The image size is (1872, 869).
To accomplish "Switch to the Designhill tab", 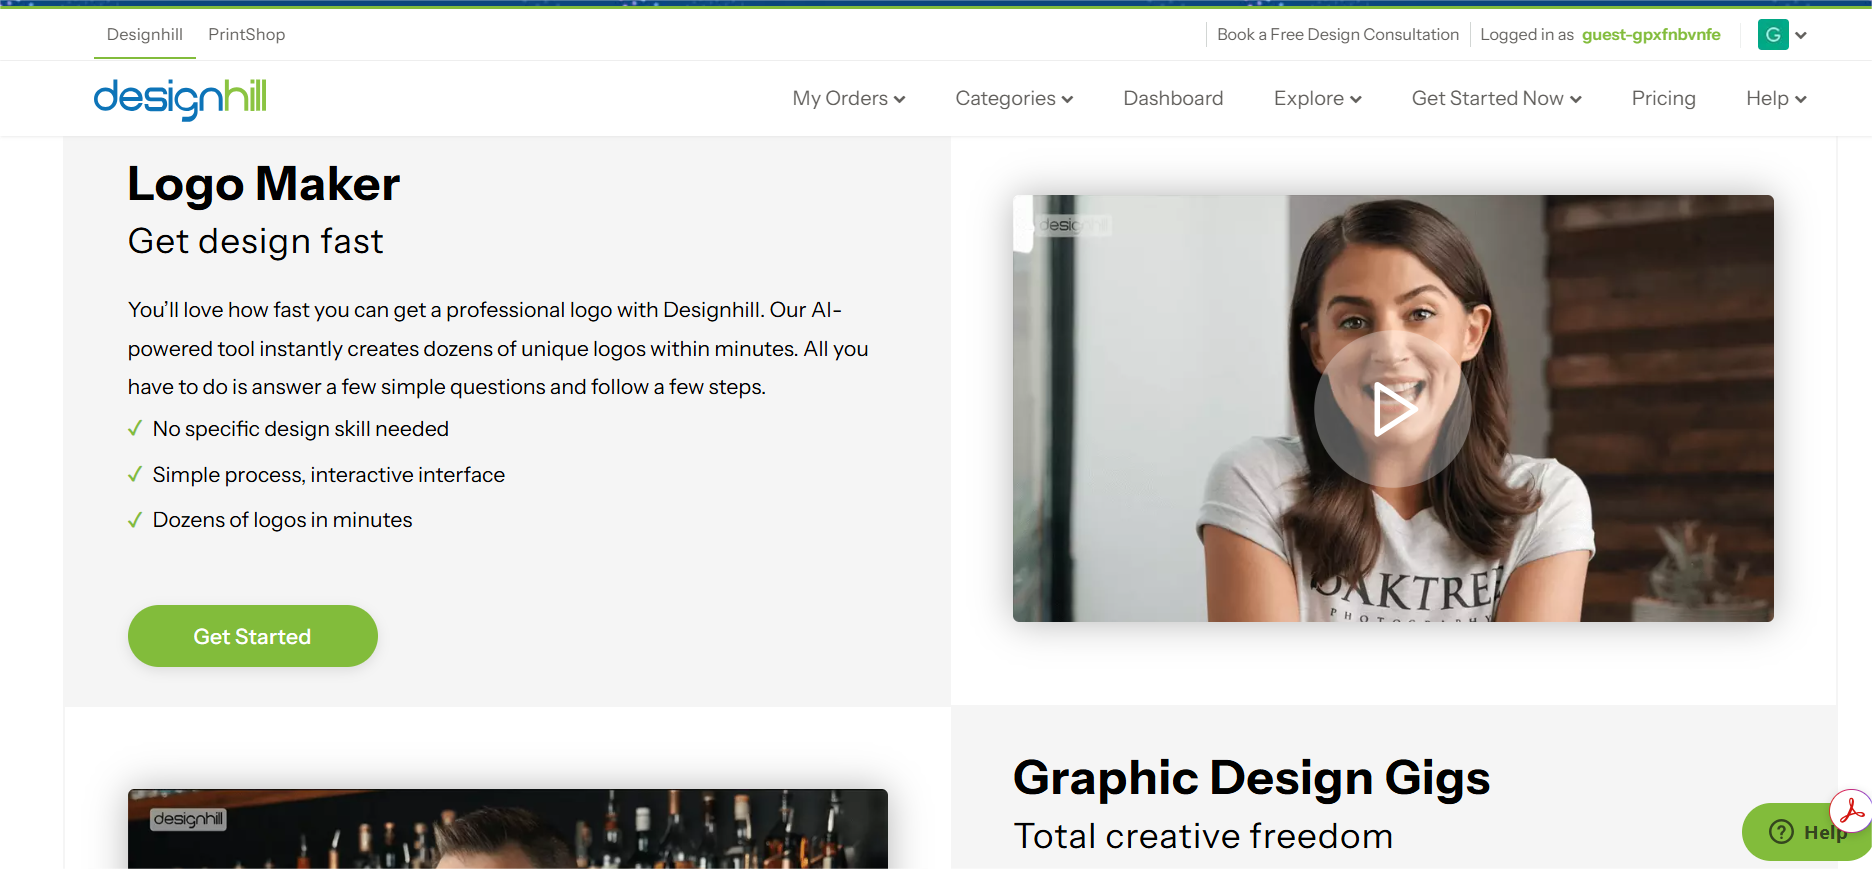I will click(x=145, y=34).
